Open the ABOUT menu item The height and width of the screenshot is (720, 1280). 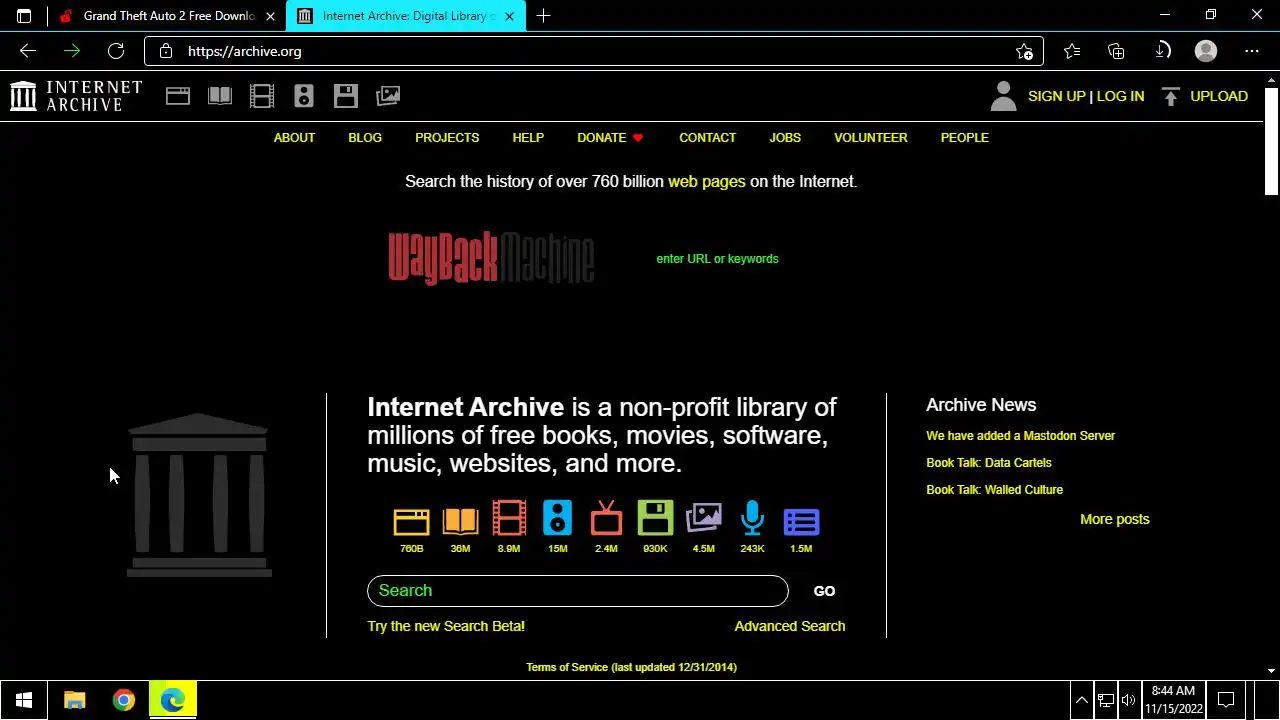(294, 138)
